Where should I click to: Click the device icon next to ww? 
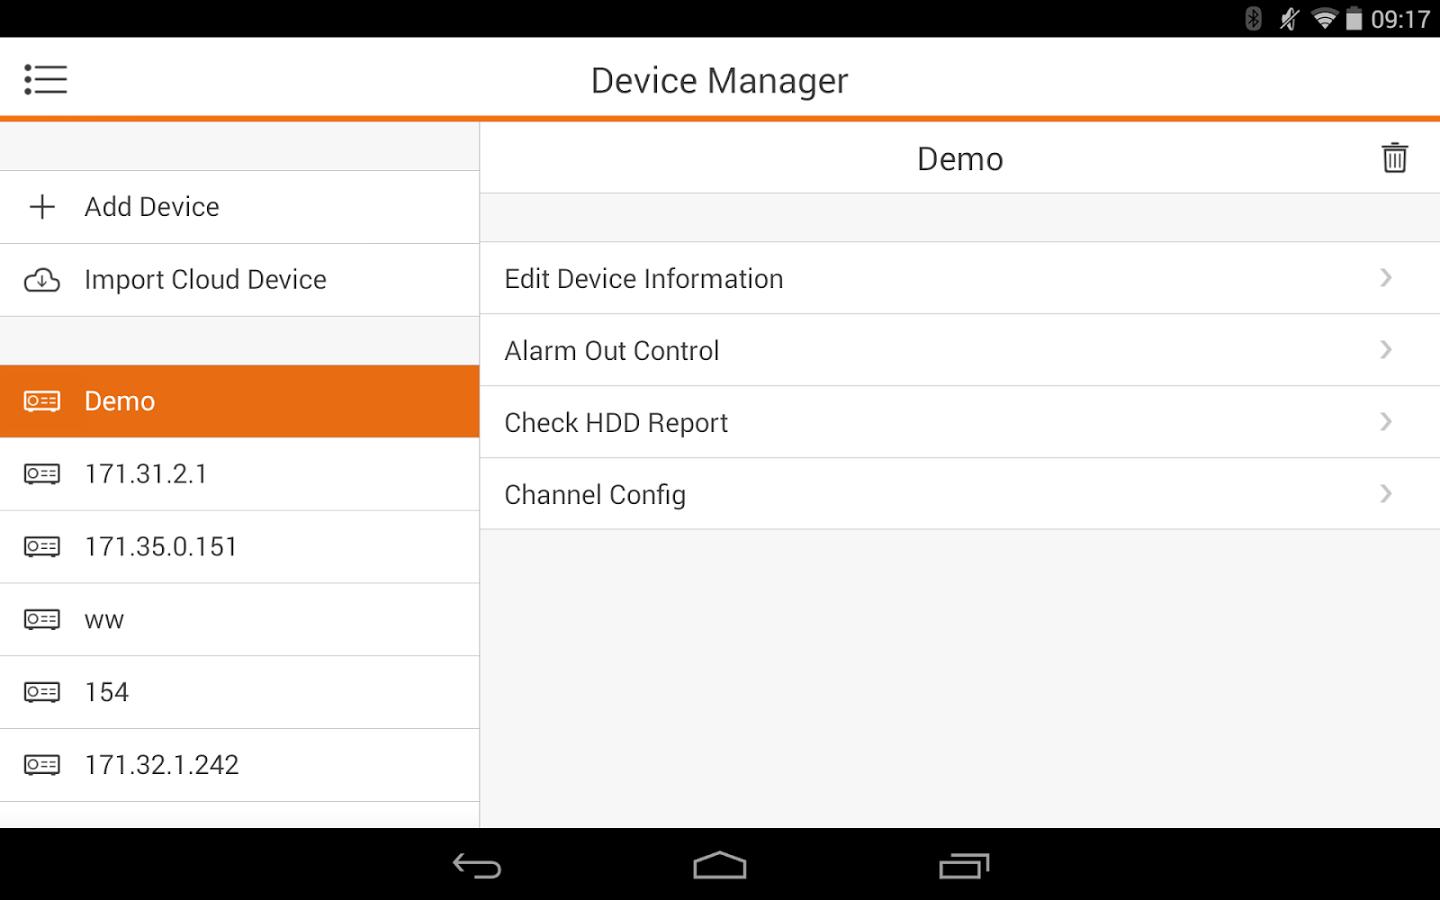pos(41,619)
